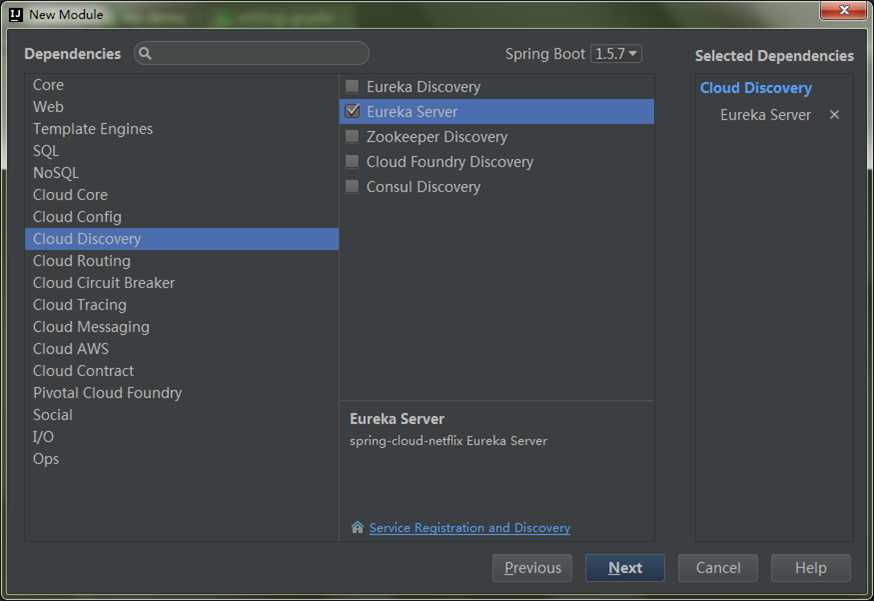This screenshot has height=601, width=874.
Task: Open the Cloud Messaging category
Action: click(x=182, y=327)
